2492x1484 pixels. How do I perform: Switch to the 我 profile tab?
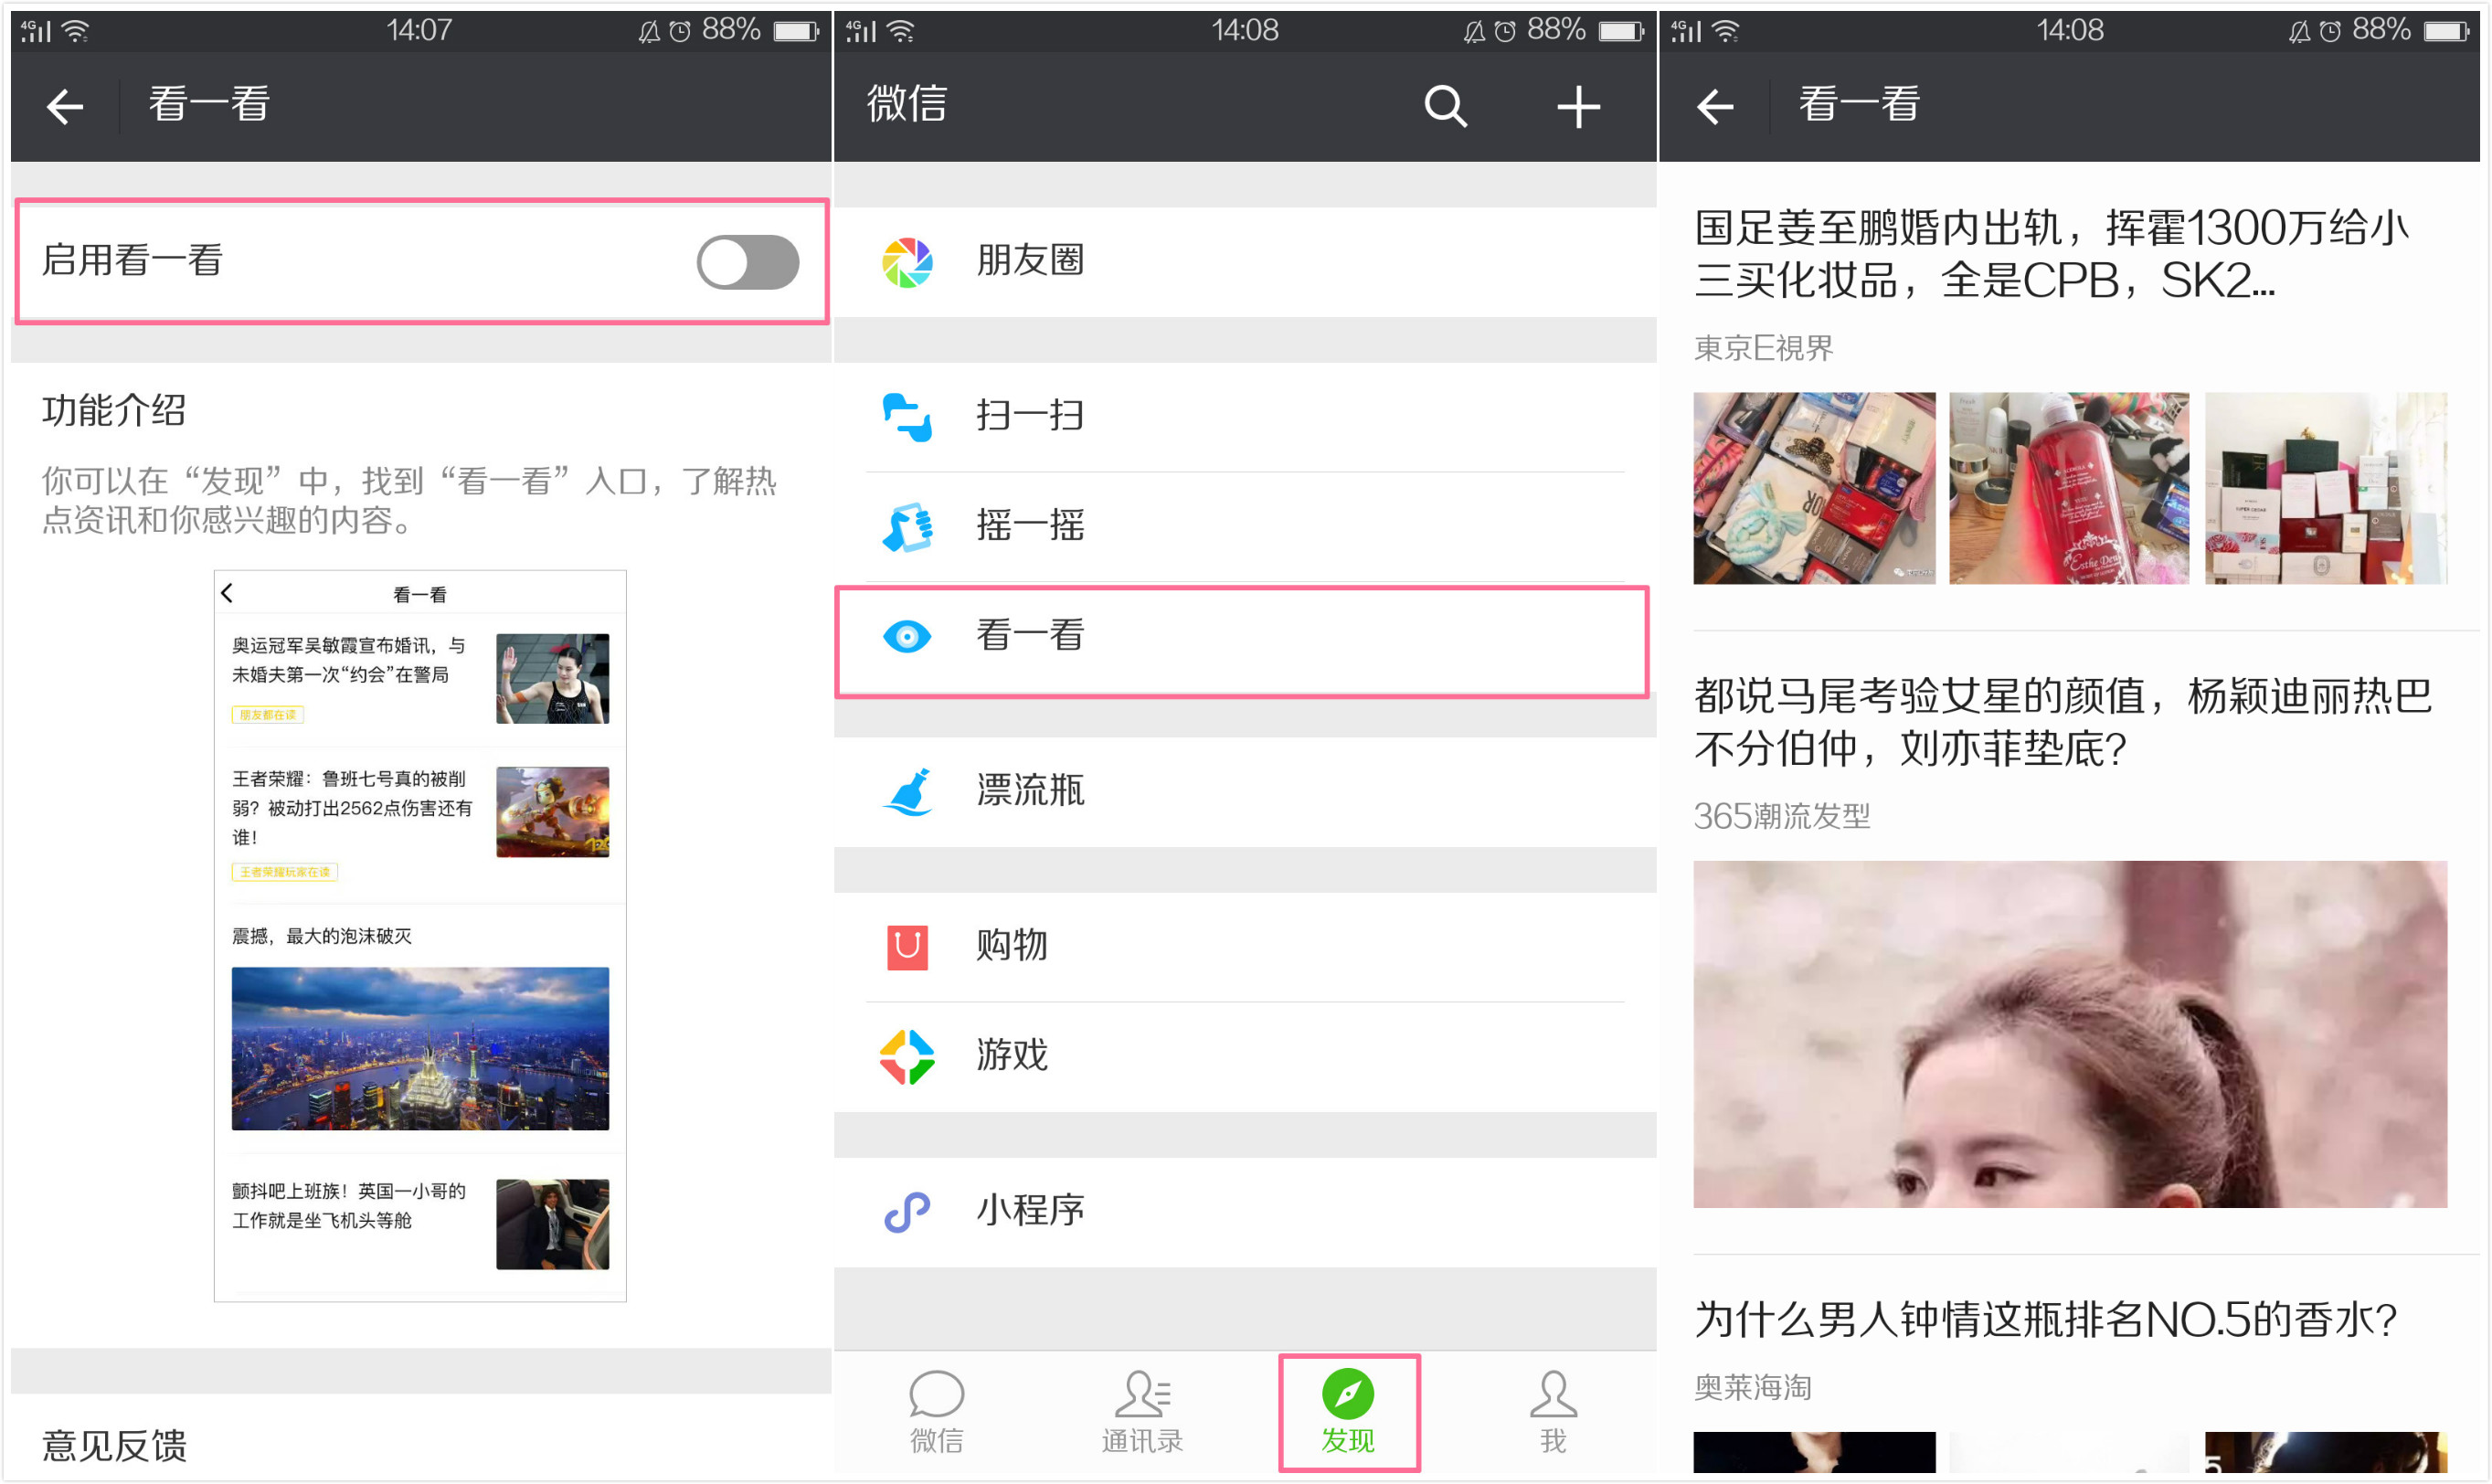point(1553,1412)
